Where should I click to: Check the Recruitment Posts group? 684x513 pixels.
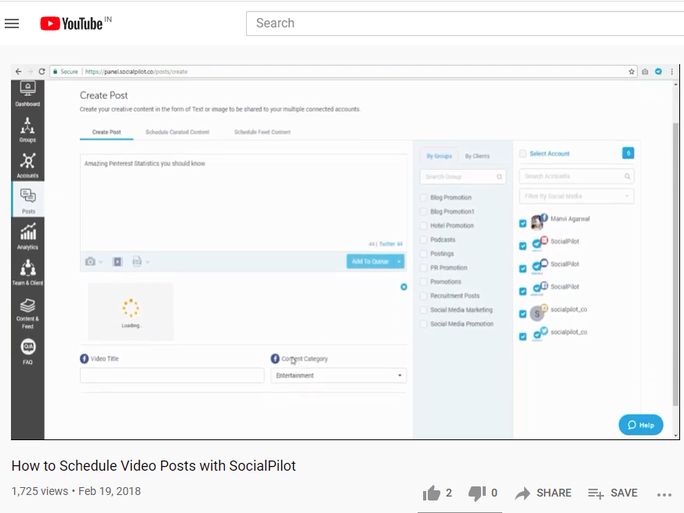(423, 296)
